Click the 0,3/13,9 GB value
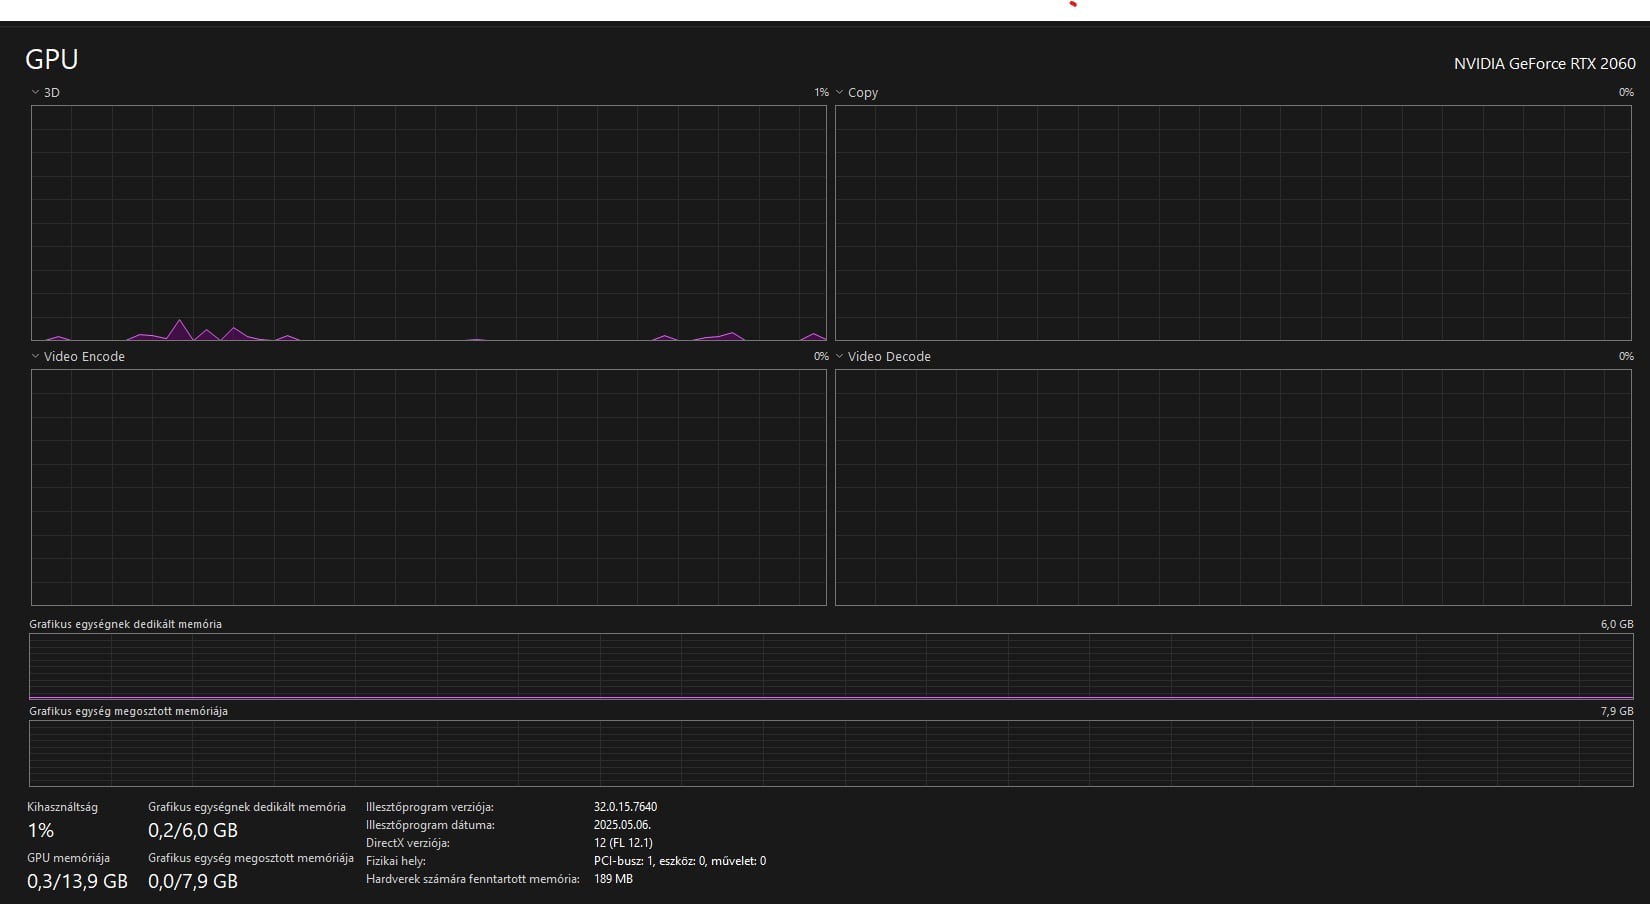Image resolution: width=1650 pixels, height=904 pixels. pyautogui.click(x=78, y=881)
